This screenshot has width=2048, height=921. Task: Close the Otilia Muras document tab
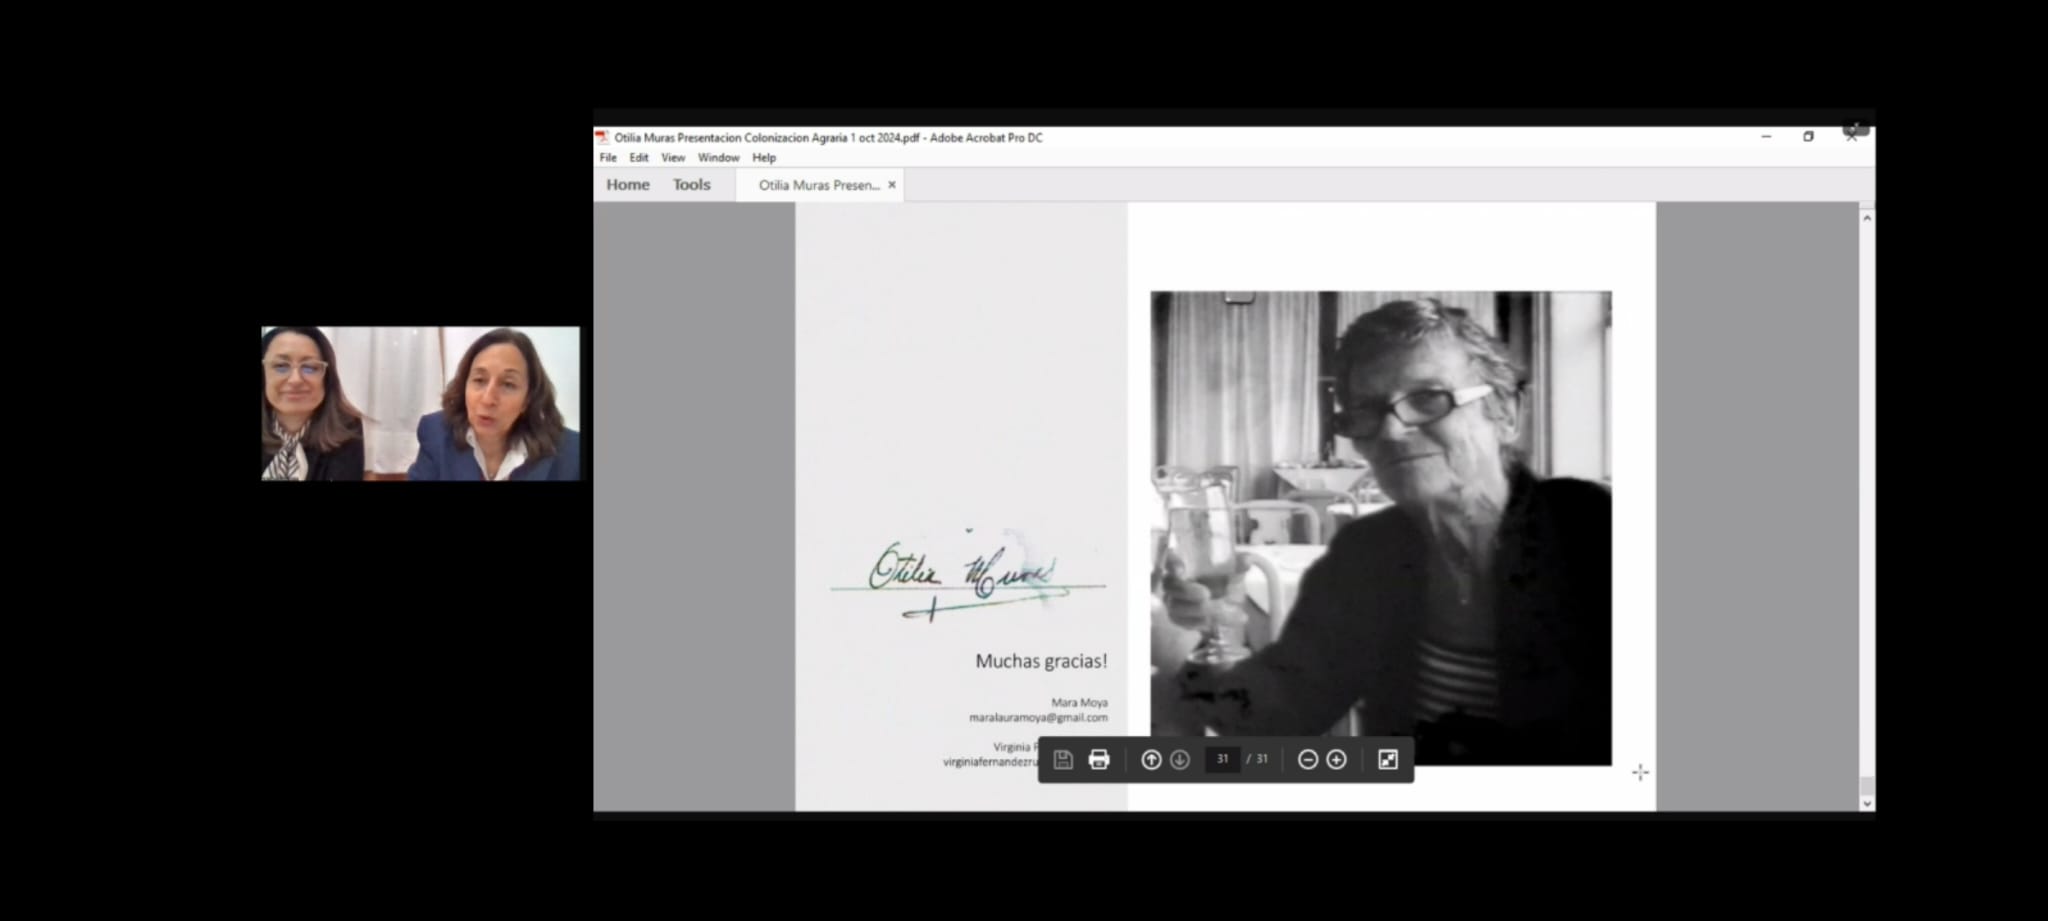click(892, 185)
